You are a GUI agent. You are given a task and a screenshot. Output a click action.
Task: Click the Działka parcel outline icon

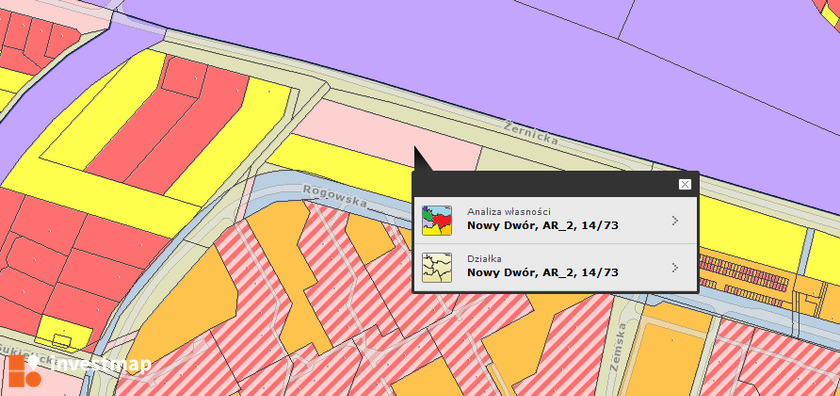point(437,267)
